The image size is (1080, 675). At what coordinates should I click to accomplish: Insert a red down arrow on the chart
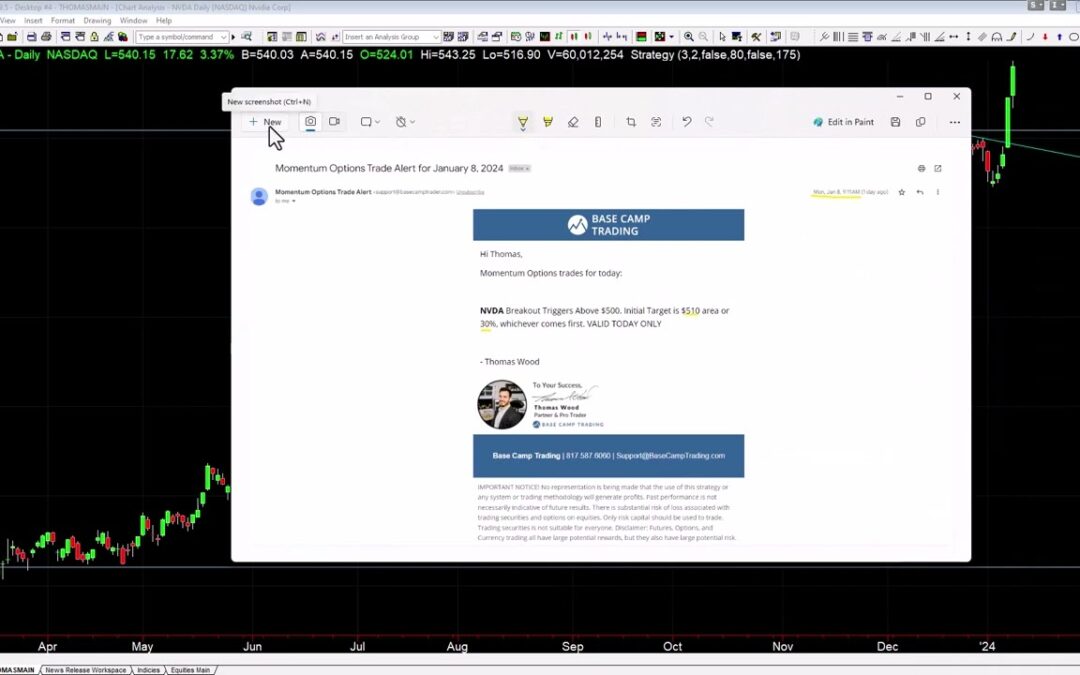coord(1045,37)
